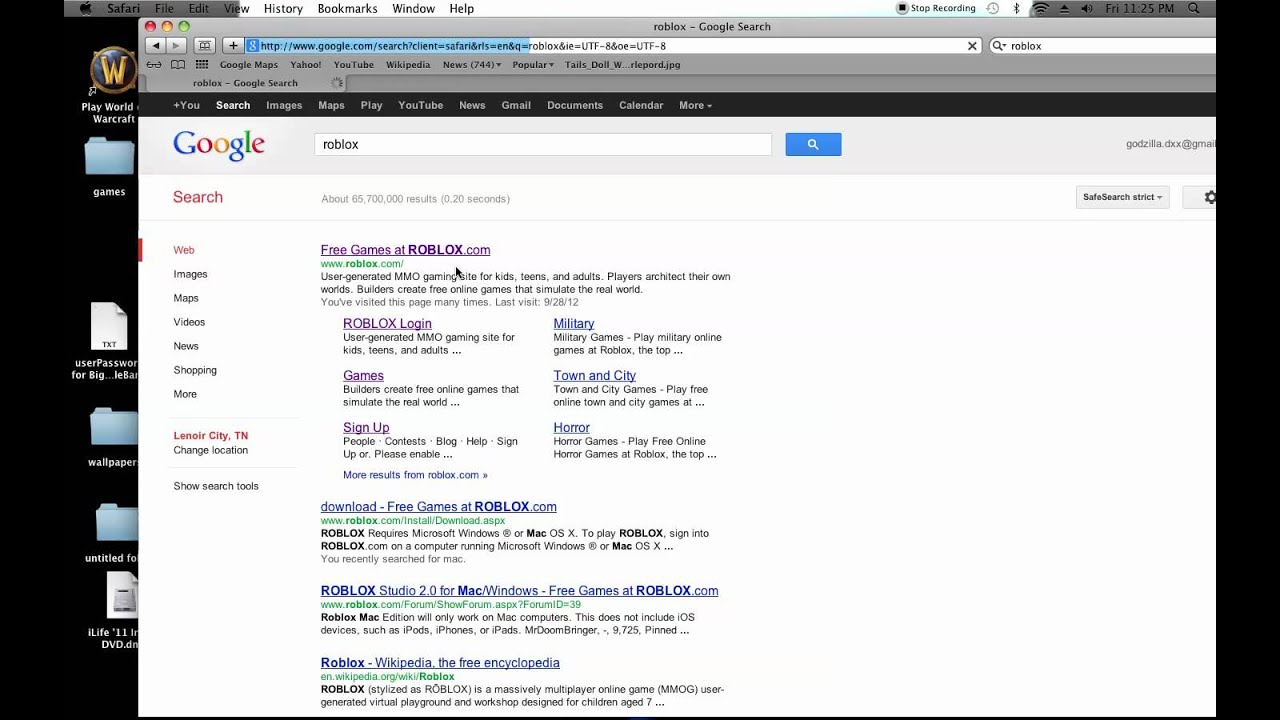The width and height of the screenshot is (1280, 720).
Task: Open the Safari menu
Action: (x=123, y=8)
